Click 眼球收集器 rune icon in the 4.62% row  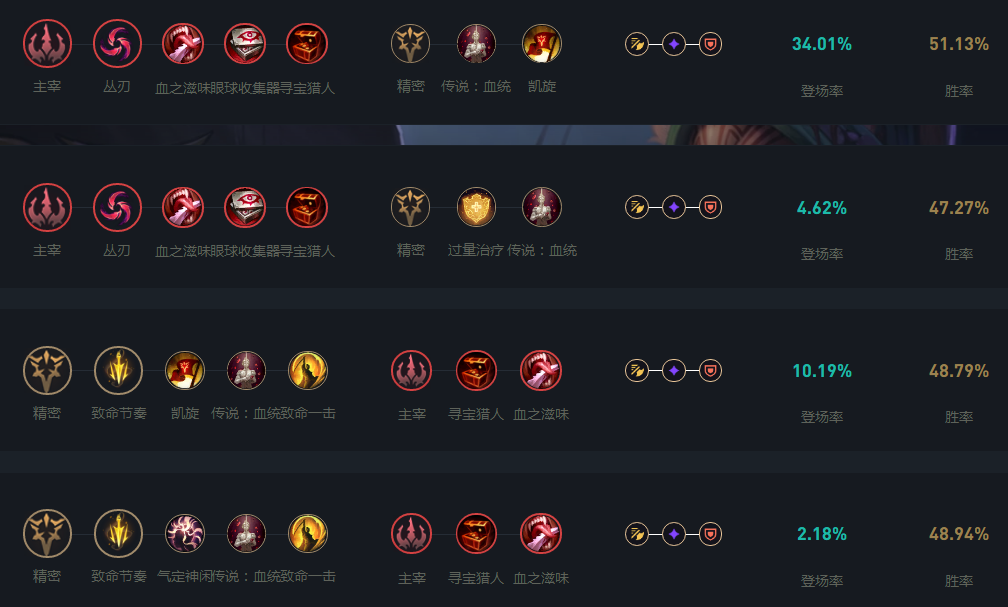click(x=245, y=207)
